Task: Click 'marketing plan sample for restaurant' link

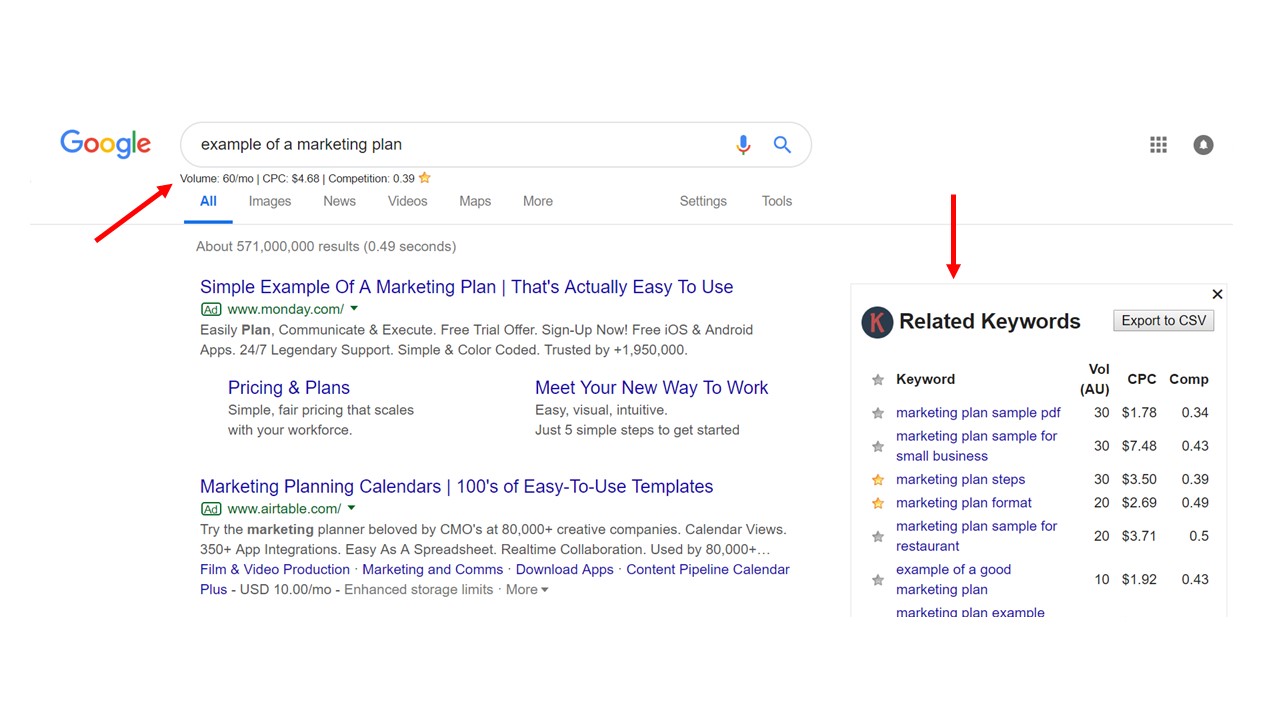Action: tap(976, 536)
